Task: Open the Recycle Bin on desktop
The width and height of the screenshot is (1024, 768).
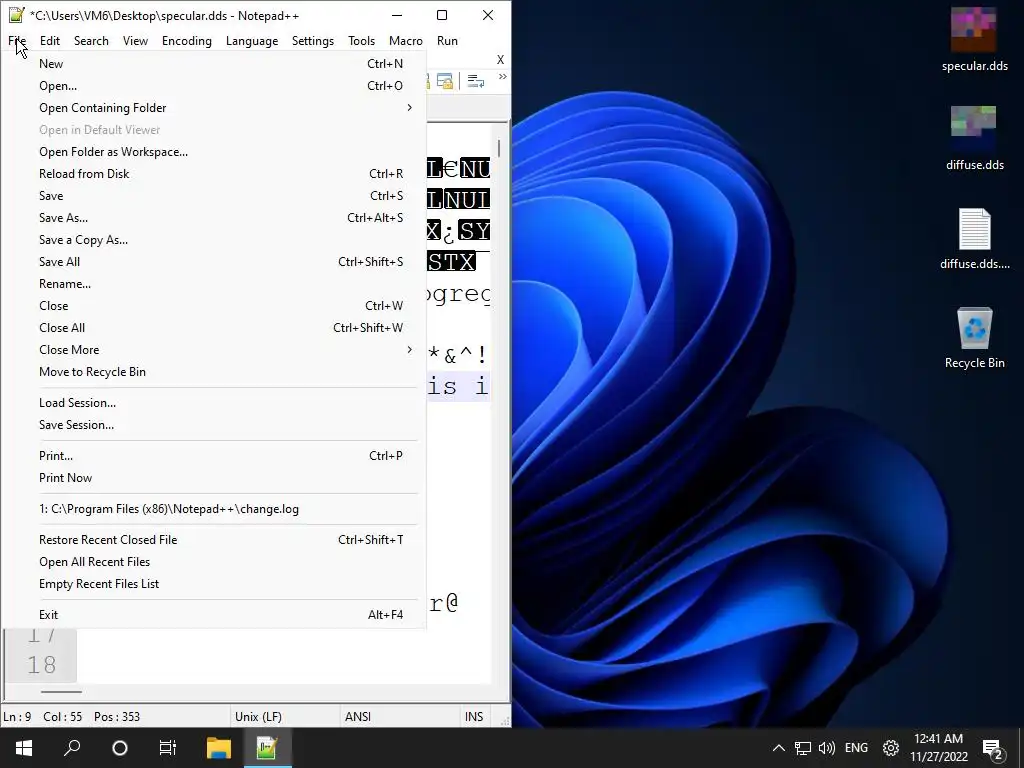Action: (974, 338)
